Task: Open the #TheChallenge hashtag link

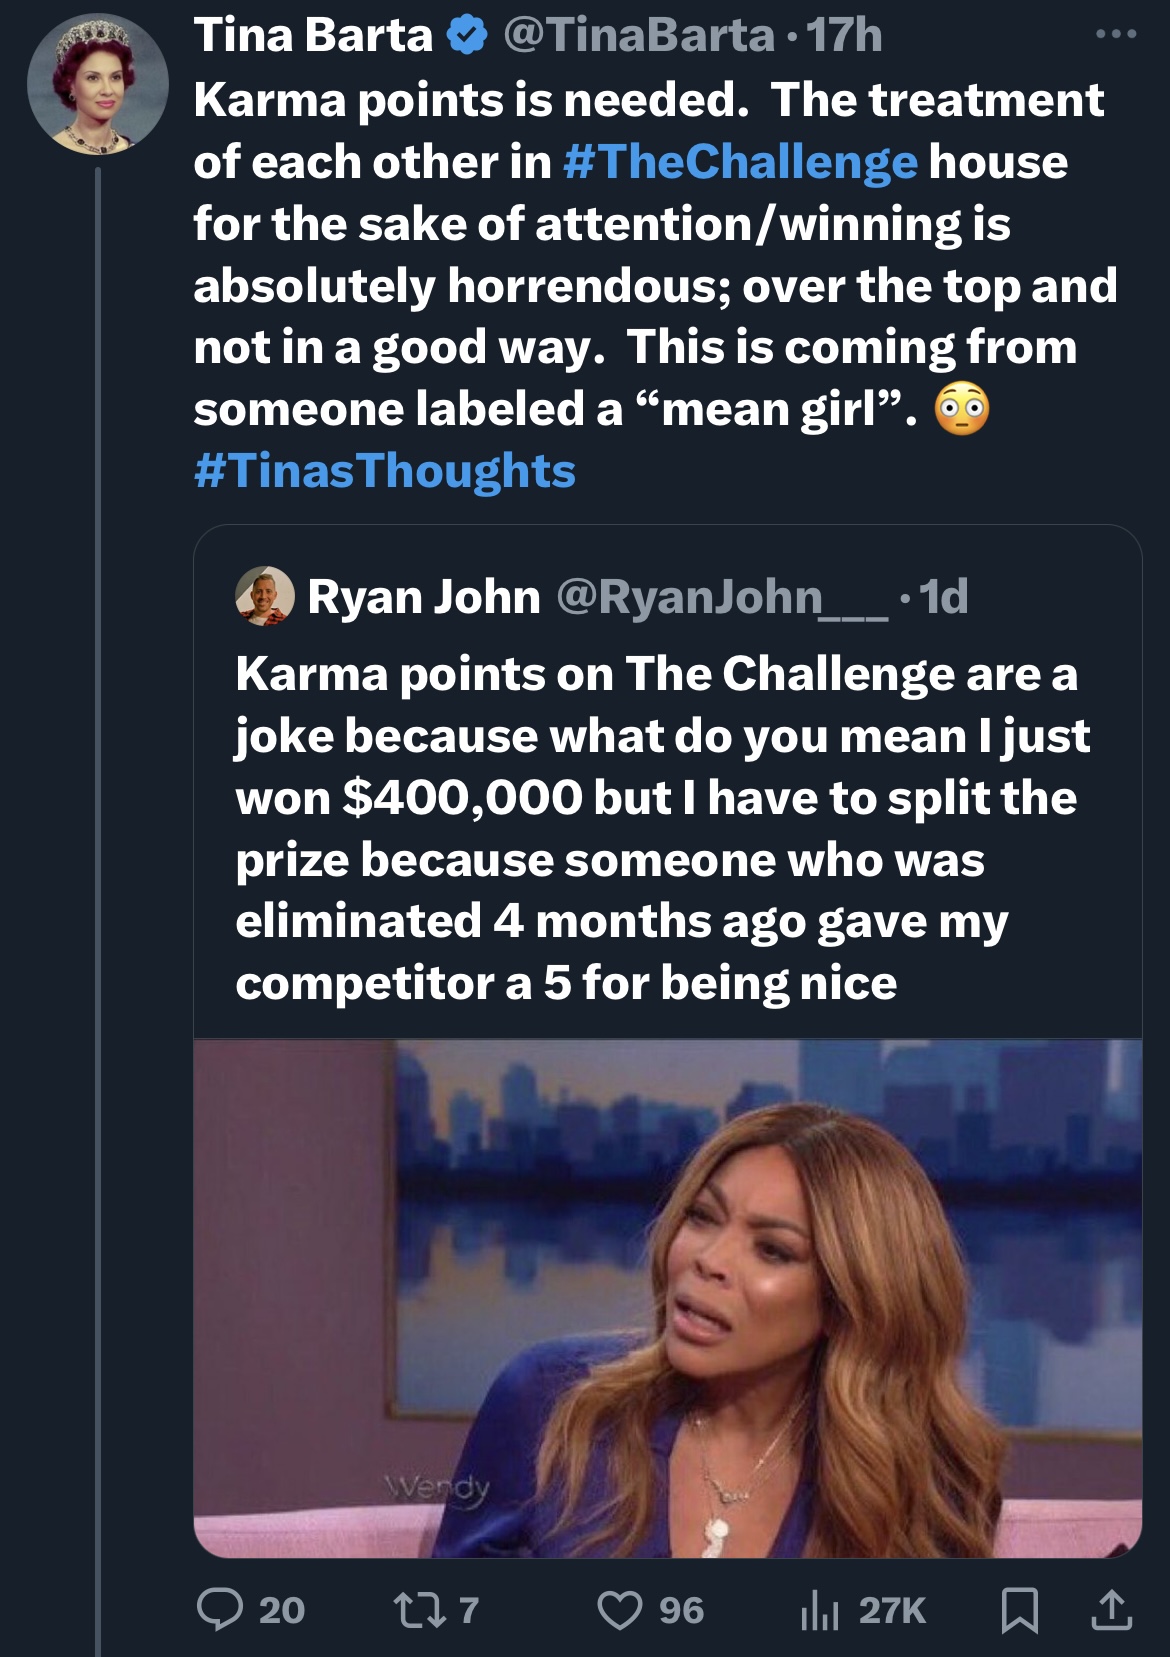Action: point(740,162)
